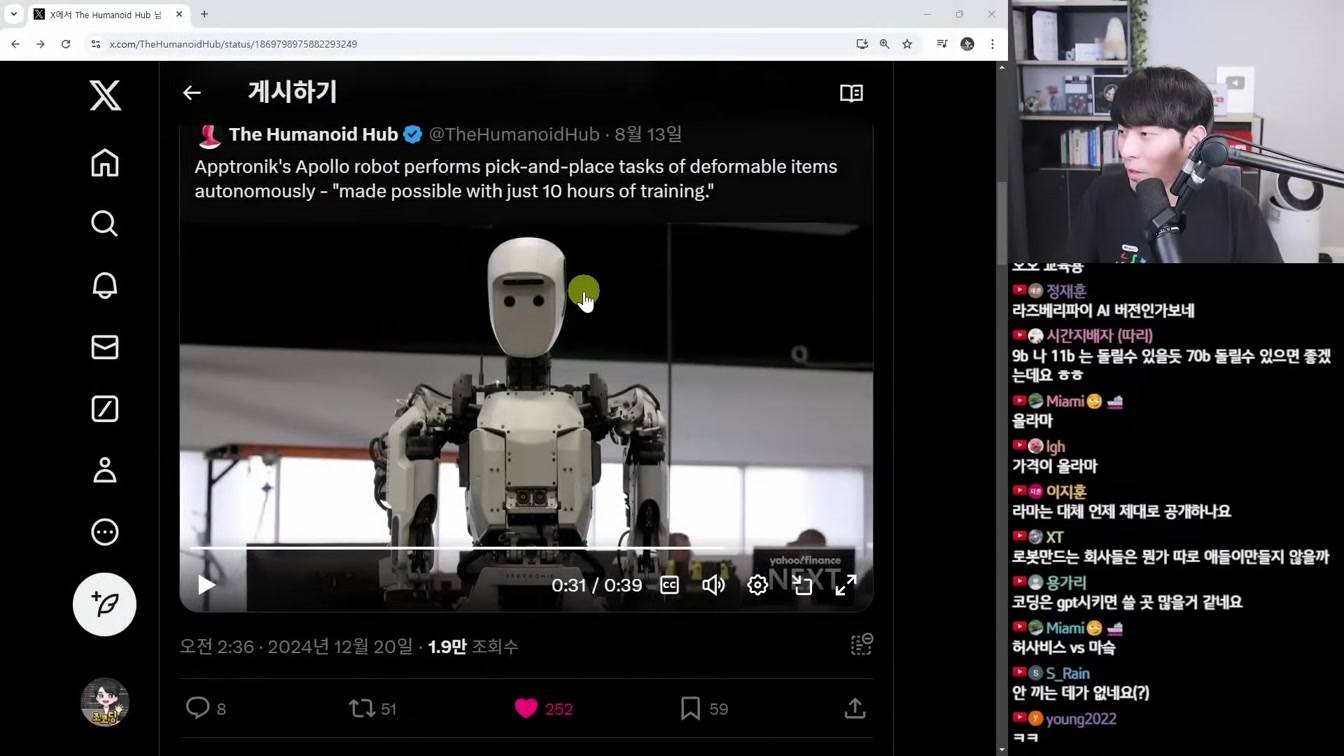The height and width of the screenshot is (756, 1344).
Task: Open browser media control icon
Action: pos(942,44)
